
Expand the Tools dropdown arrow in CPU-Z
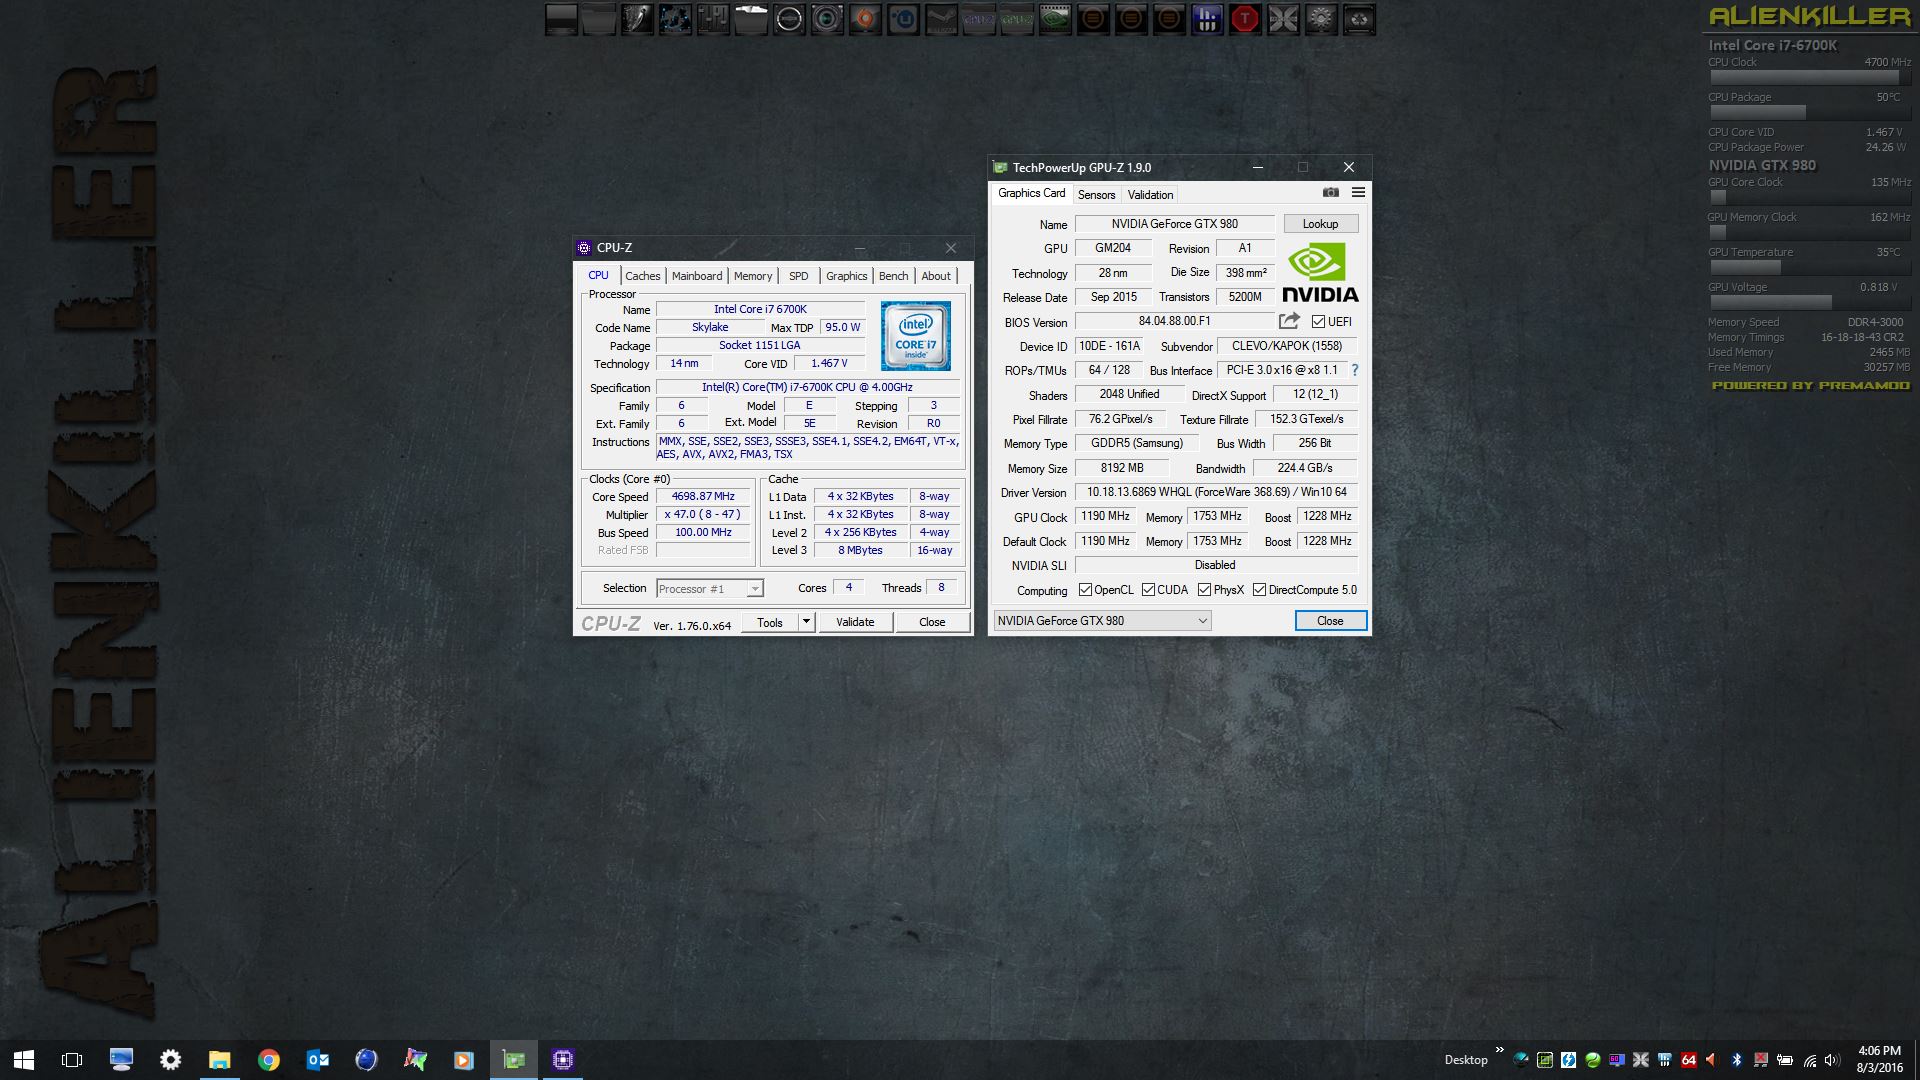(806, 622)
